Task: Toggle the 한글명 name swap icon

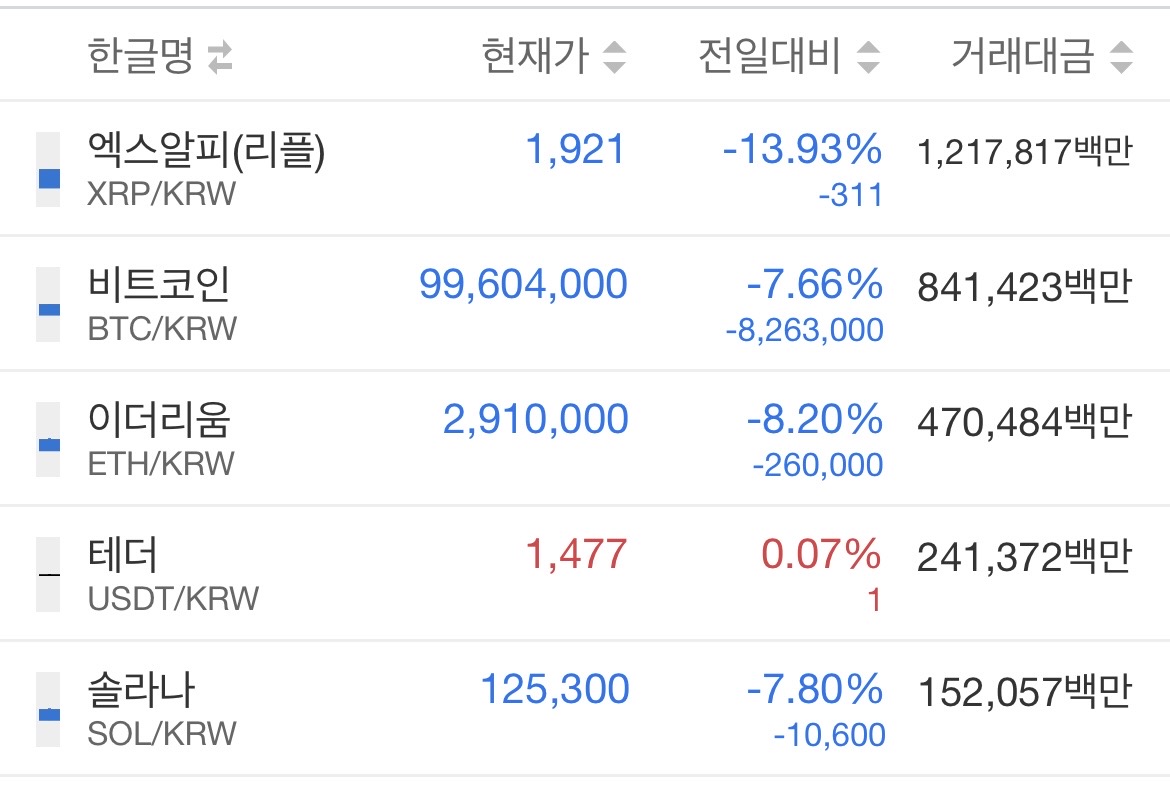Action: [x=219, y=58]
